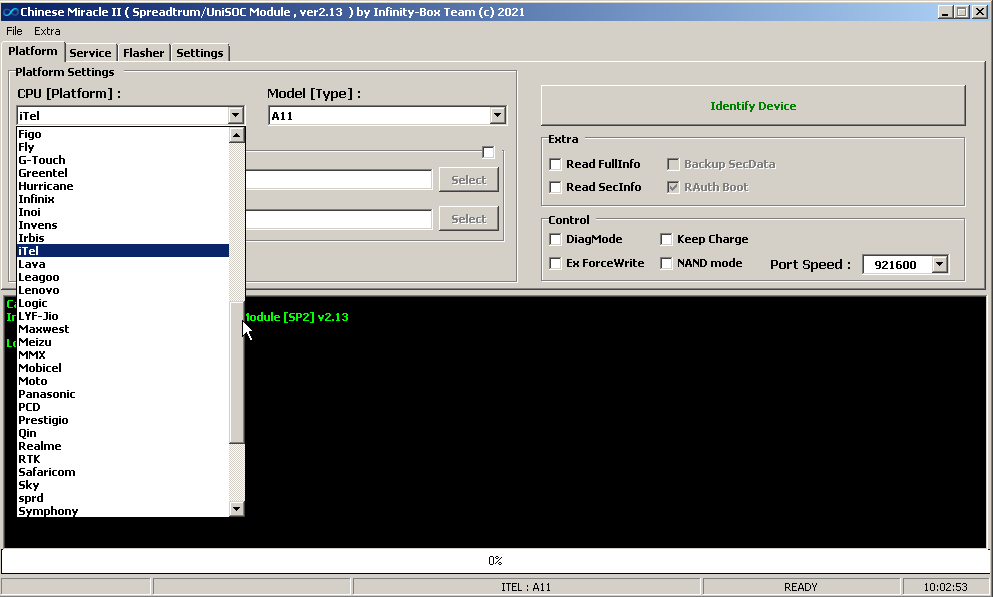Image resolution: width=993 pixels, height=597 pixels.
Task: Select Realme from the platform list
Action: 123,446
